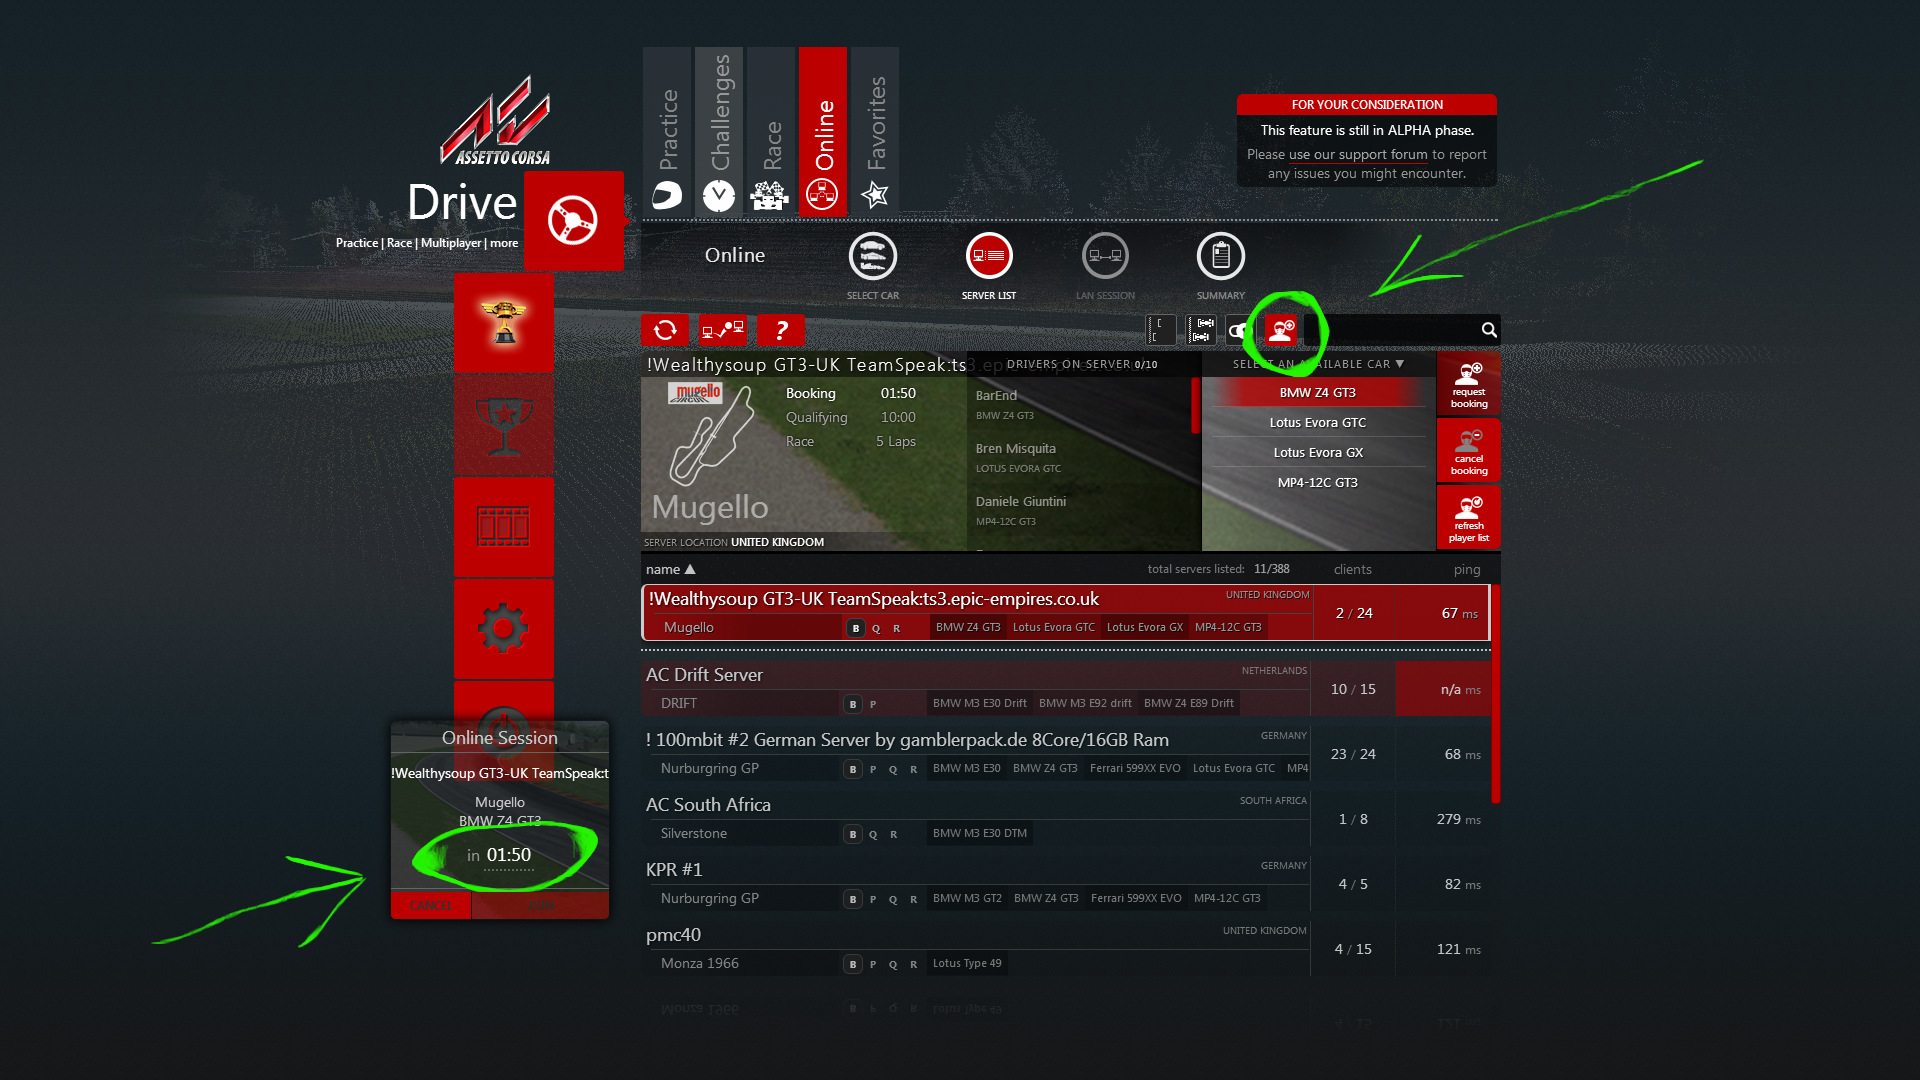Open the Select Car step icon

click(x=872, y=257)
